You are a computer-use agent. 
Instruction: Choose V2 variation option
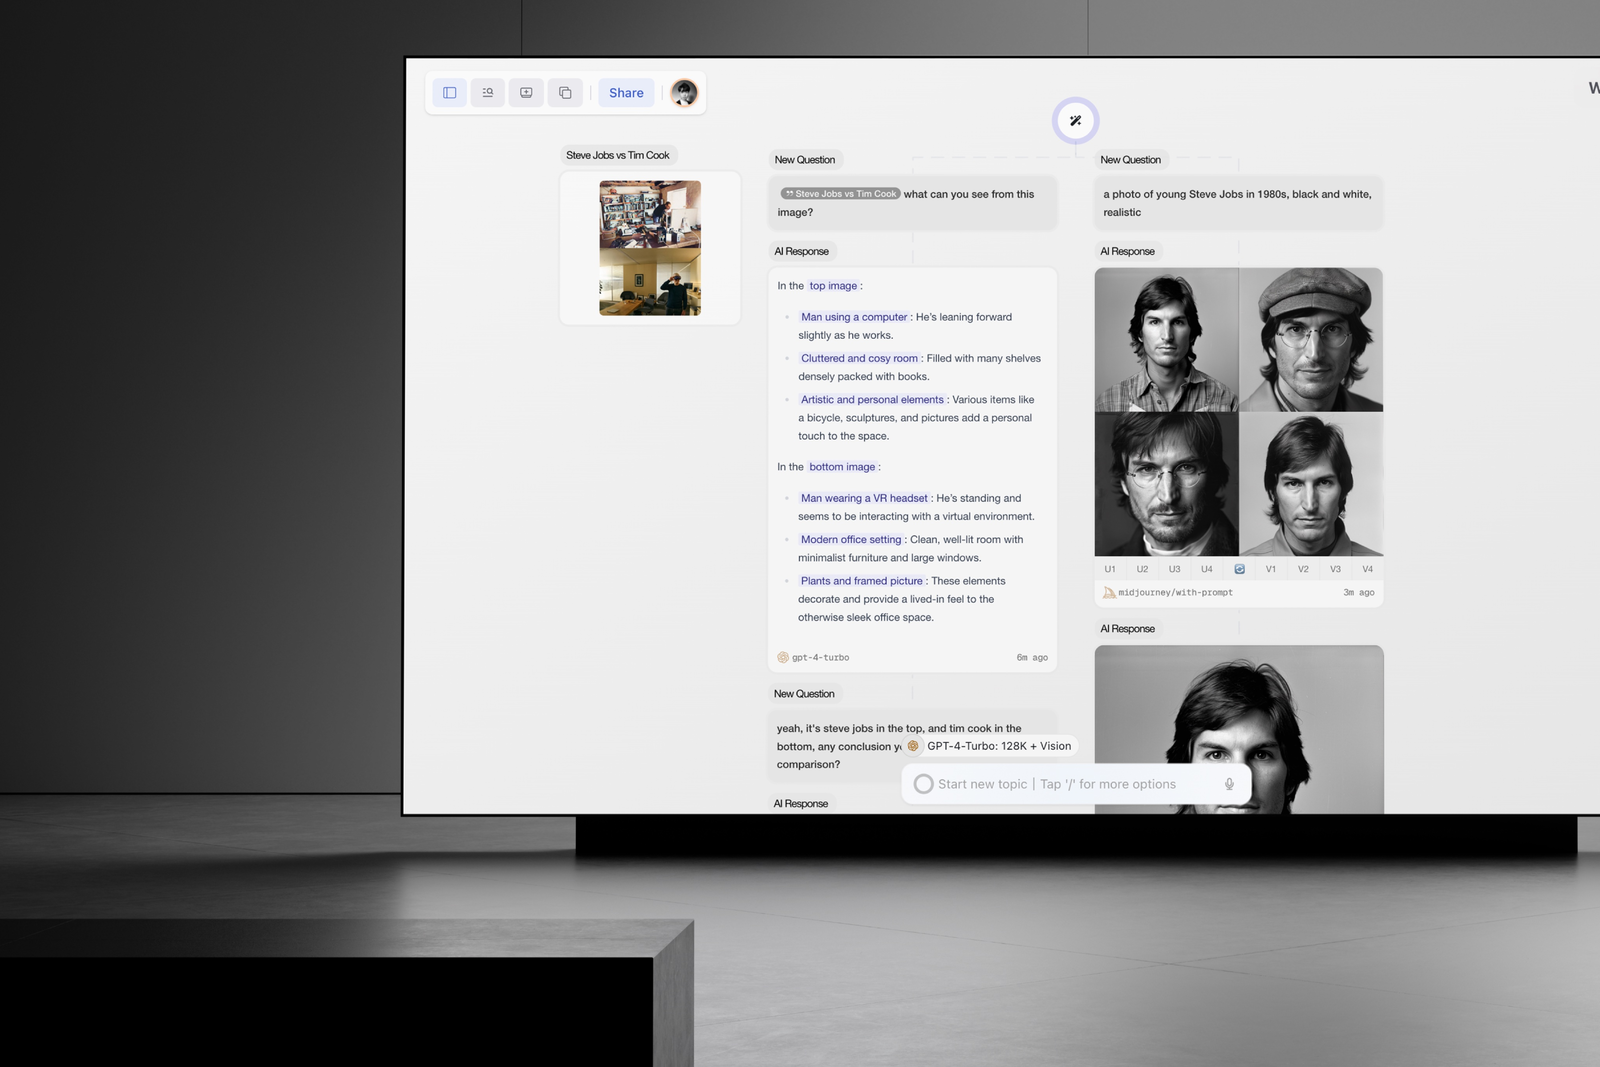point(1303,569)
